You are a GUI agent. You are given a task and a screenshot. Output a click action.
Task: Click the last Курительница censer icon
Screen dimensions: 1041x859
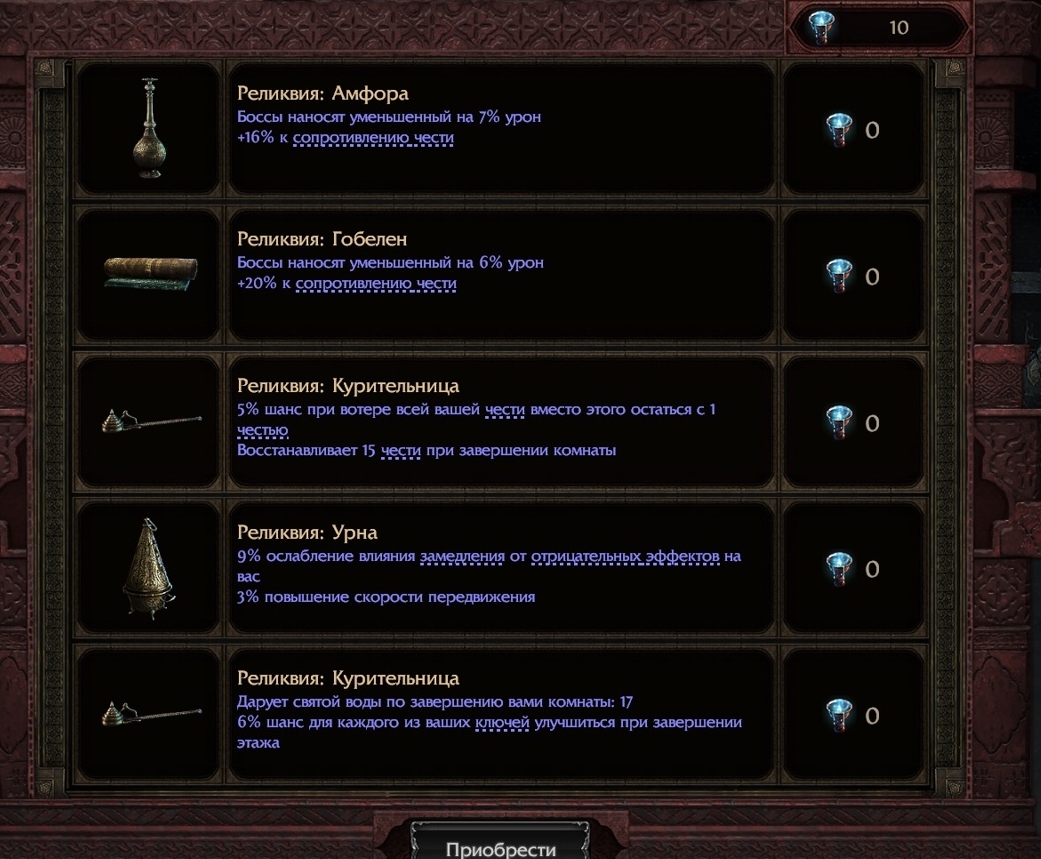(x=151, y=714)
